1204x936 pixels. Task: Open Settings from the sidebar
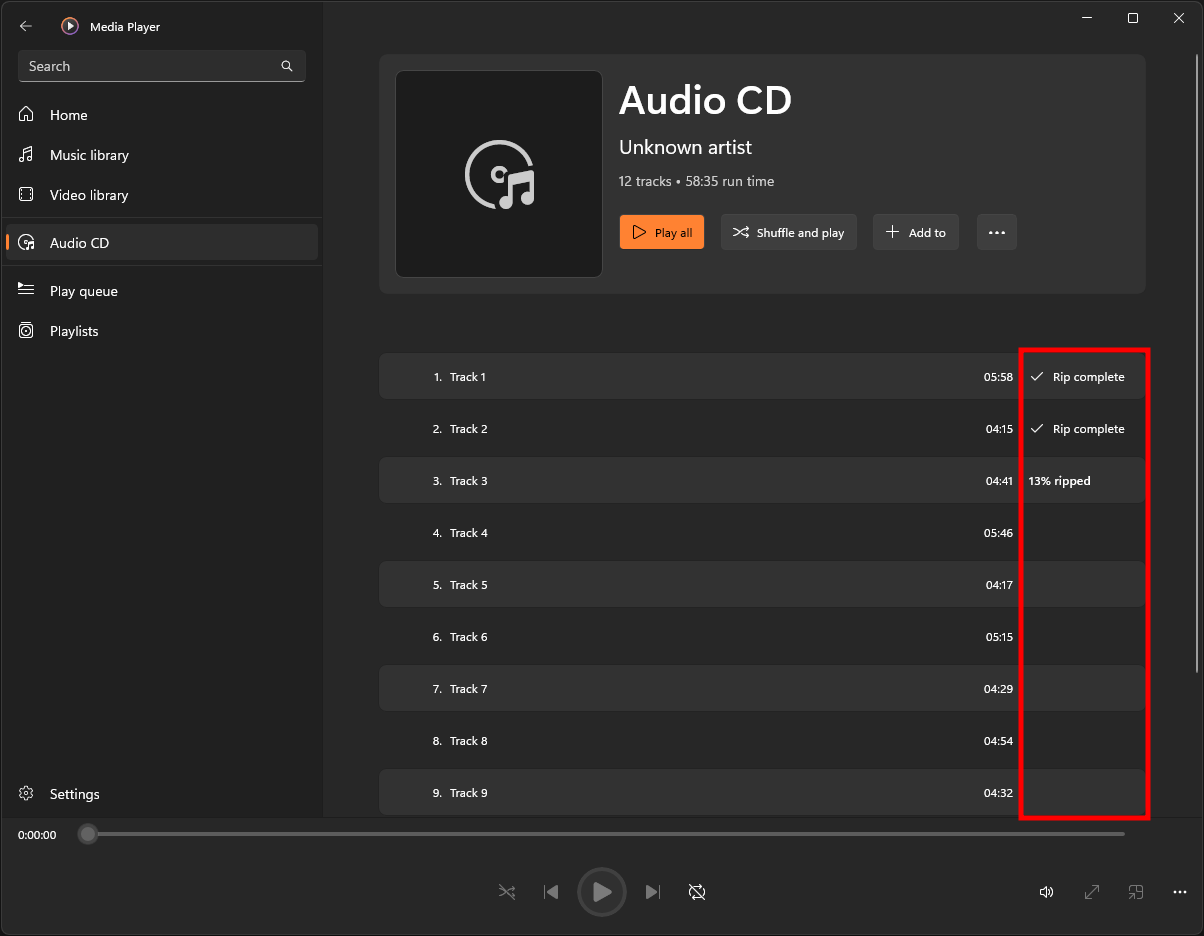click(x=74, y=794)
